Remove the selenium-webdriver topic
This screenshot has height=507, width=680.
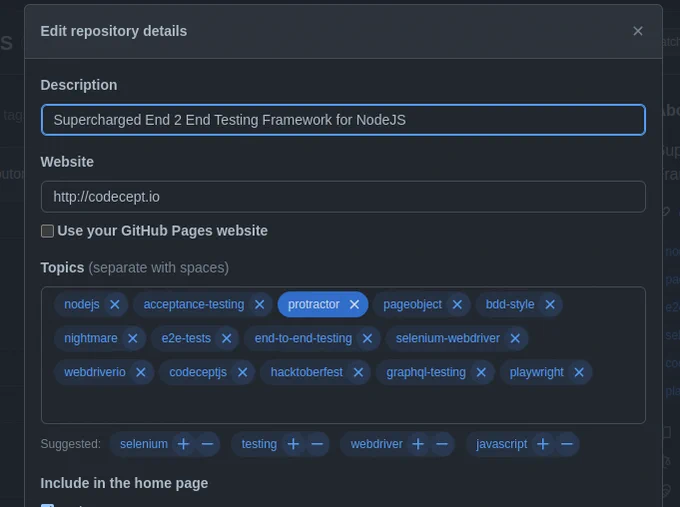coord(515,338)
